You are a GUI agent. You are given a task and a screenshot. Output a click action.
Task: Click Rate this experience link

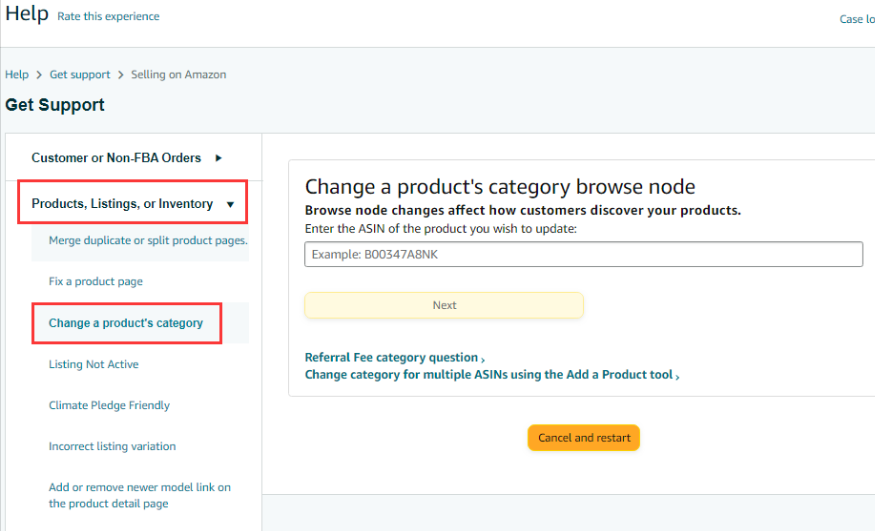108,17
